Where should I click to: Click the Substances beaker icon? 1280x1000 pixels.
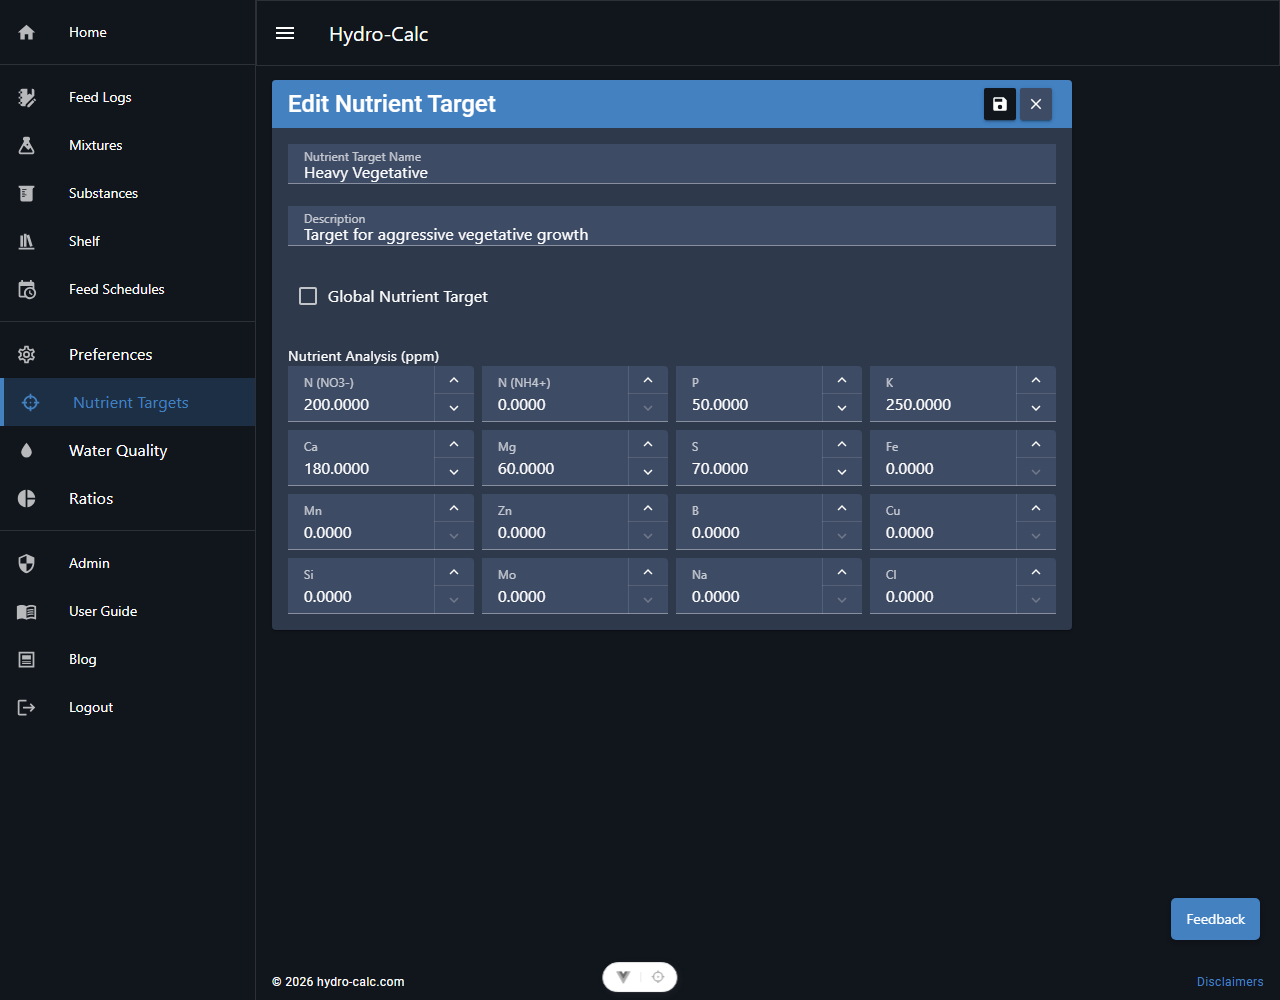click(x=27, y=193)
